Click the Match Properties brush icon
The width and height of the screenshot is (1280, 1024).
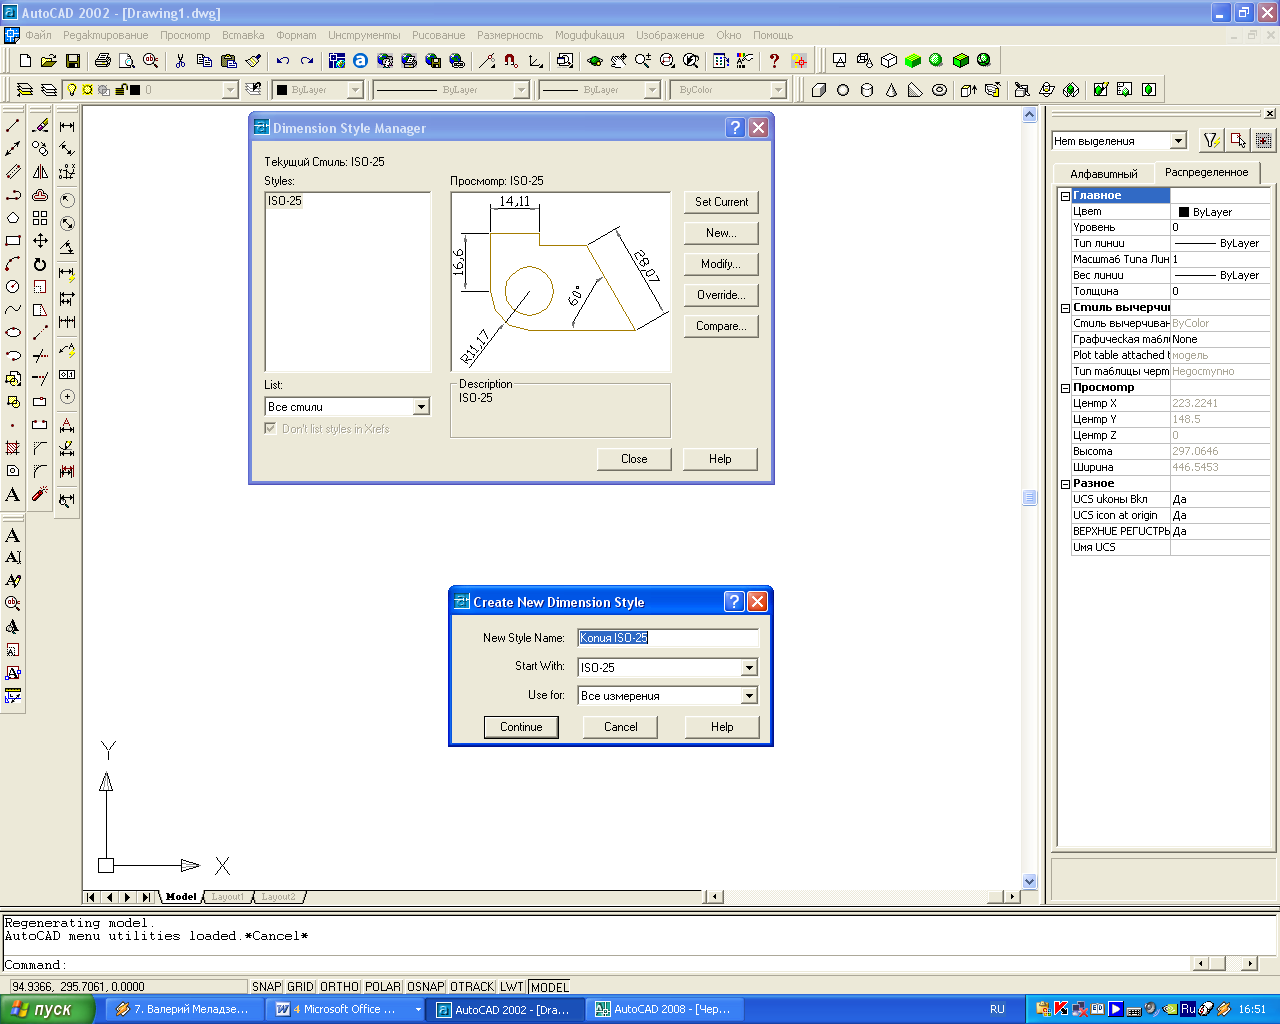click(x=253, y=61)
